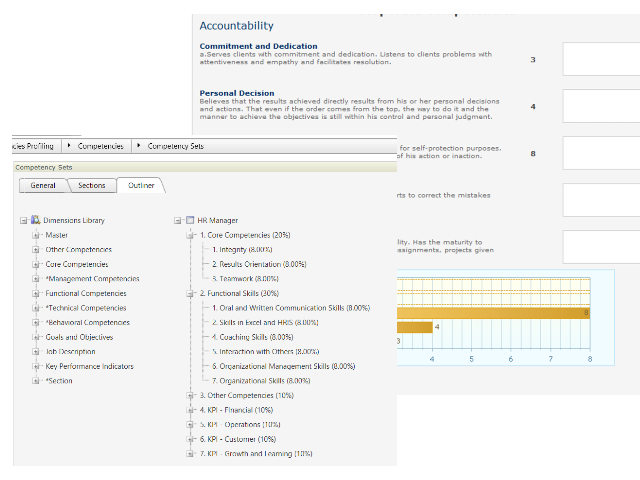Select Skills in Excel and HRIS
Viewport: 640px width, 480px height.
pyautogui.click(x=265, y=322)
